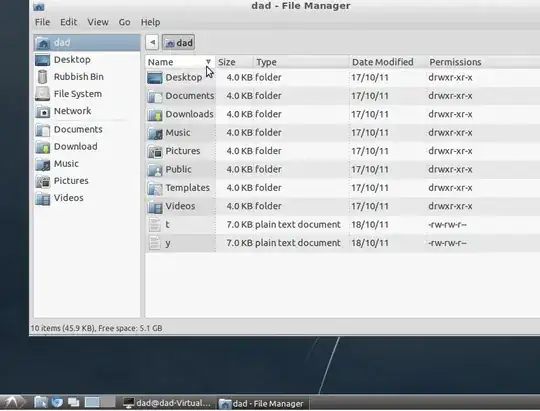Image resolution: width=540 pixels, height=411 pixels.
Task: Select the text file icon for t
Action: pos(155,225)
